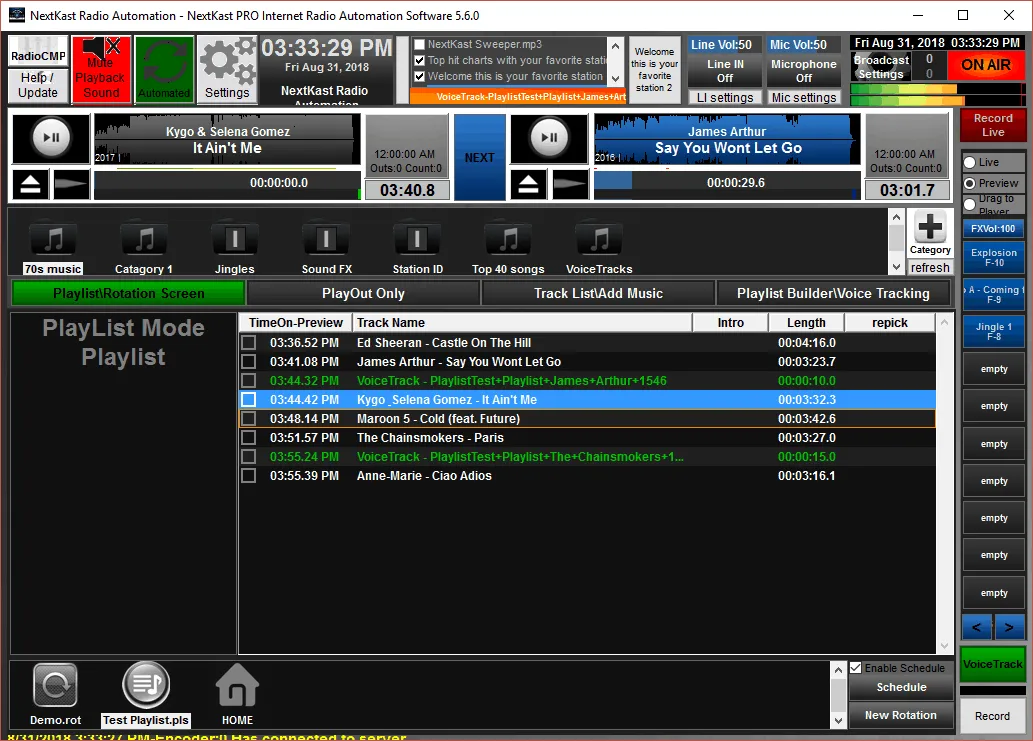Click the New Rotation button
Screen dimensions: 1033x741
coord(900,715)
